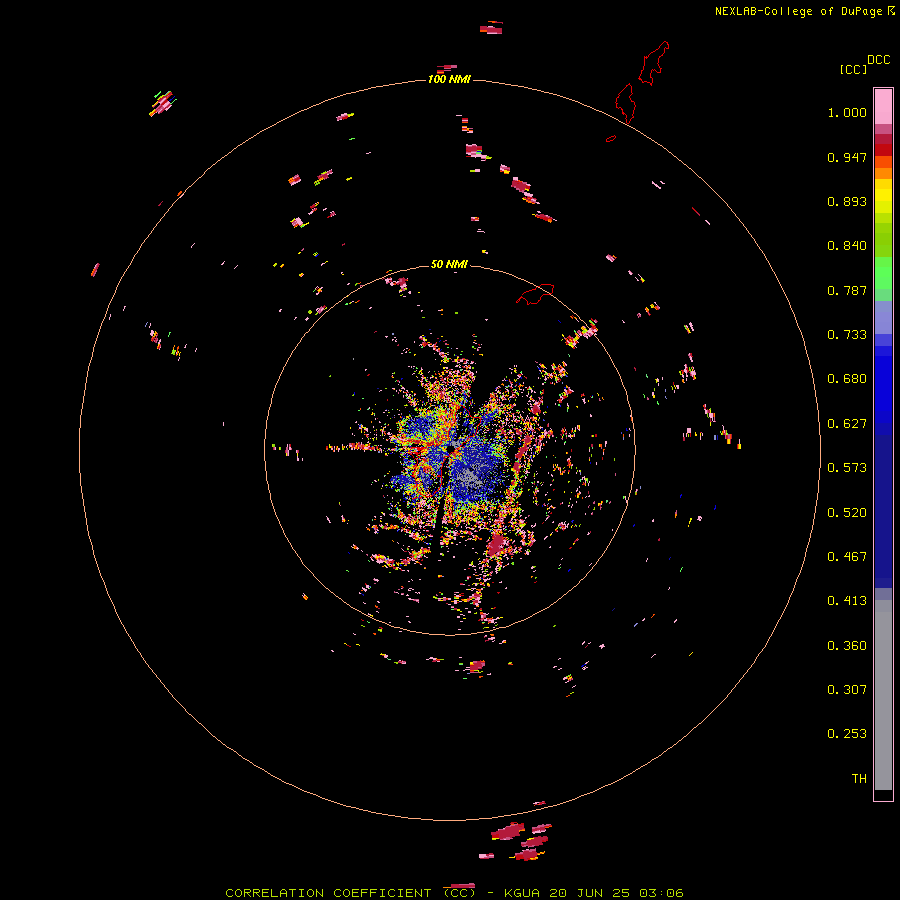
Task: Click the CORRELATION COEFFICIENT title text
Action: click(328, 893)
